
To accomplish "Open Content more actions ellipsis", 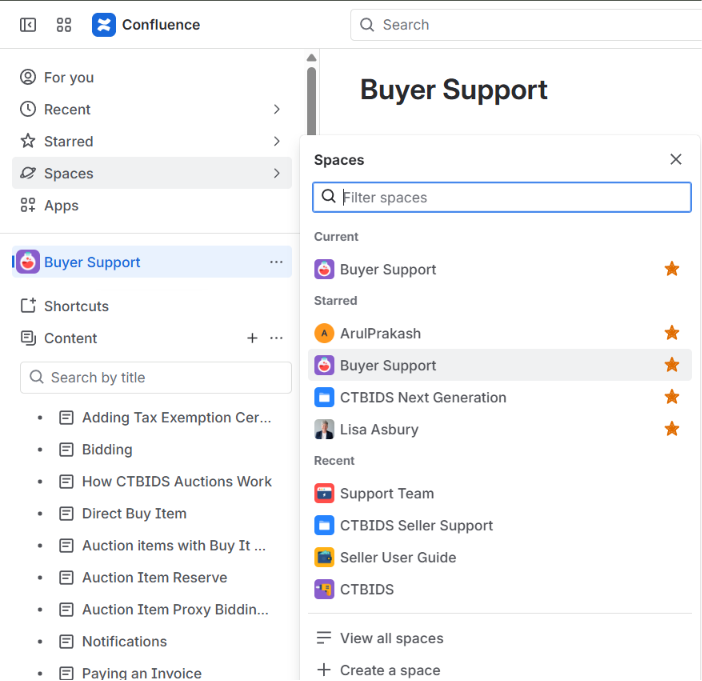I will coord(276,338).
